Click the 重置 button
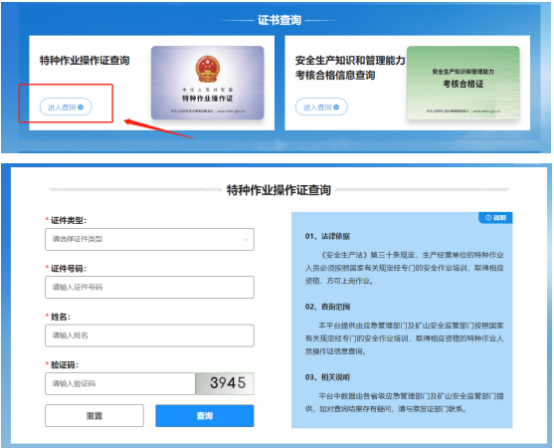 94,415
